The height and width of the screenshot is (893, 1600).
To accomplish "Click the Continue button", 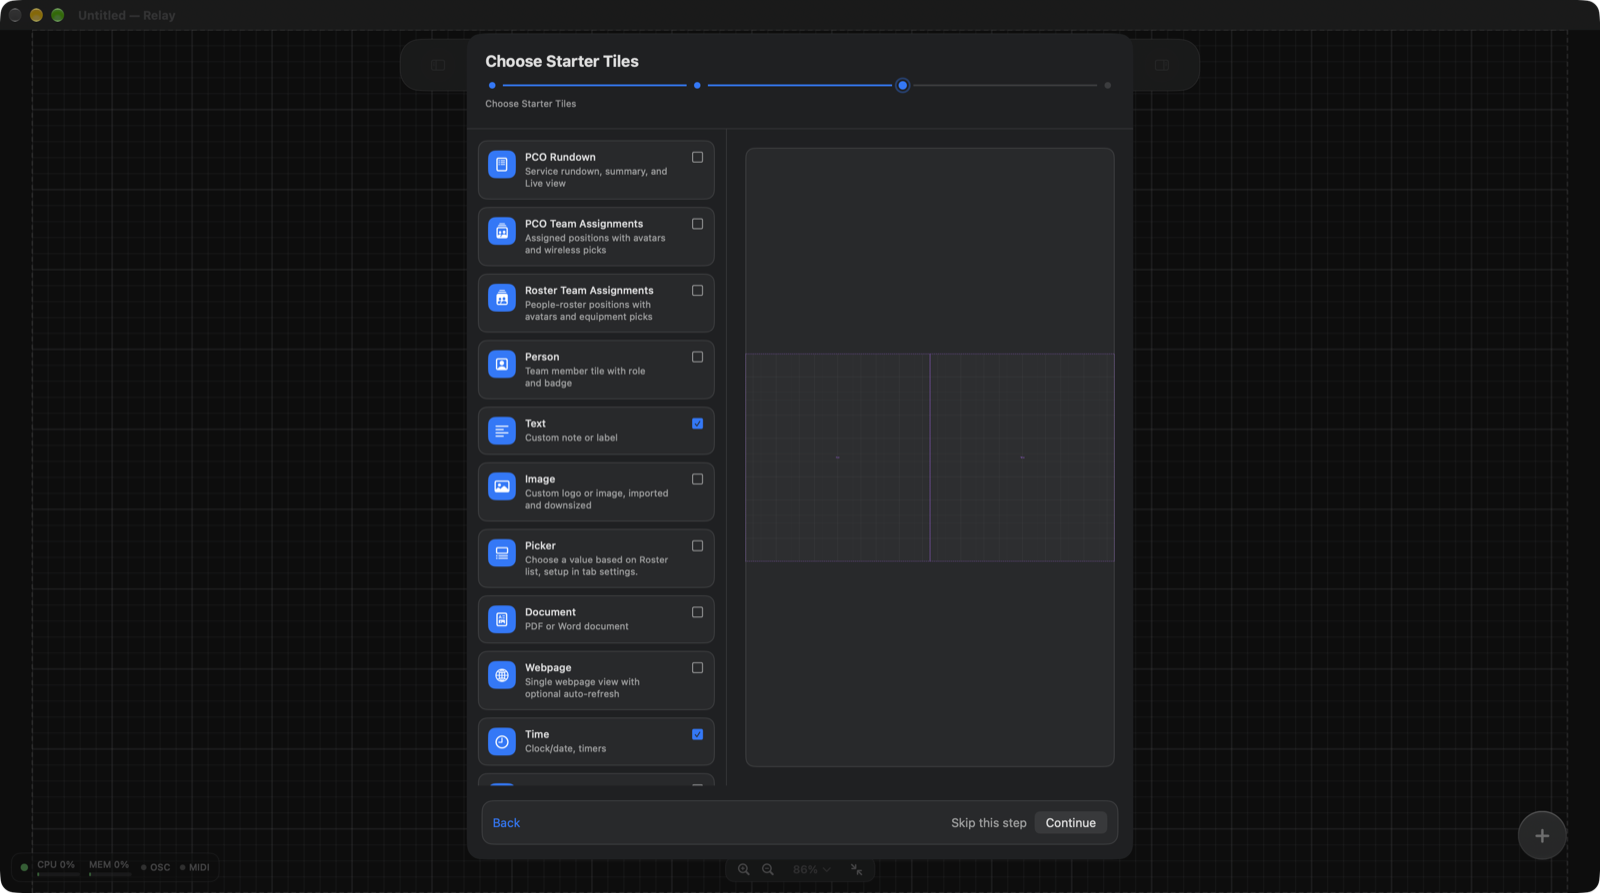I will 1071,823.
